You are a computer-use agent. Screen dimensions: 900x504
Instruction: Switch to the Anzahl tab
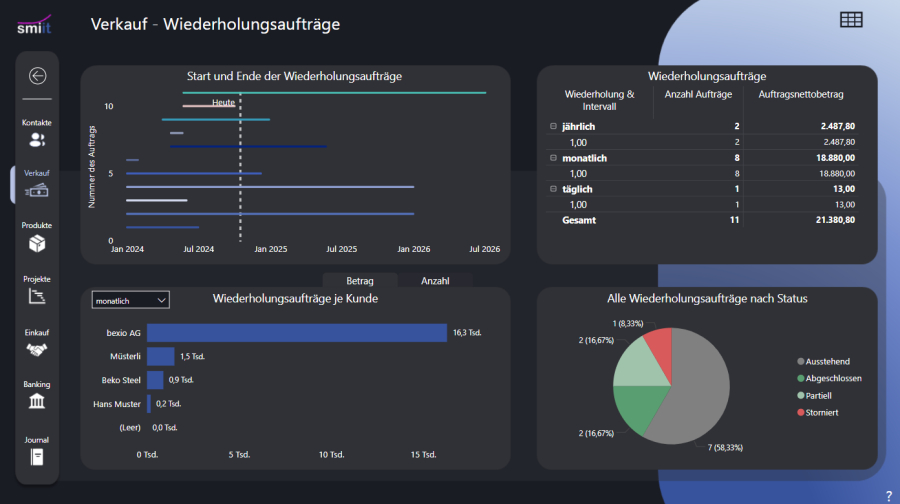point(435,281)
